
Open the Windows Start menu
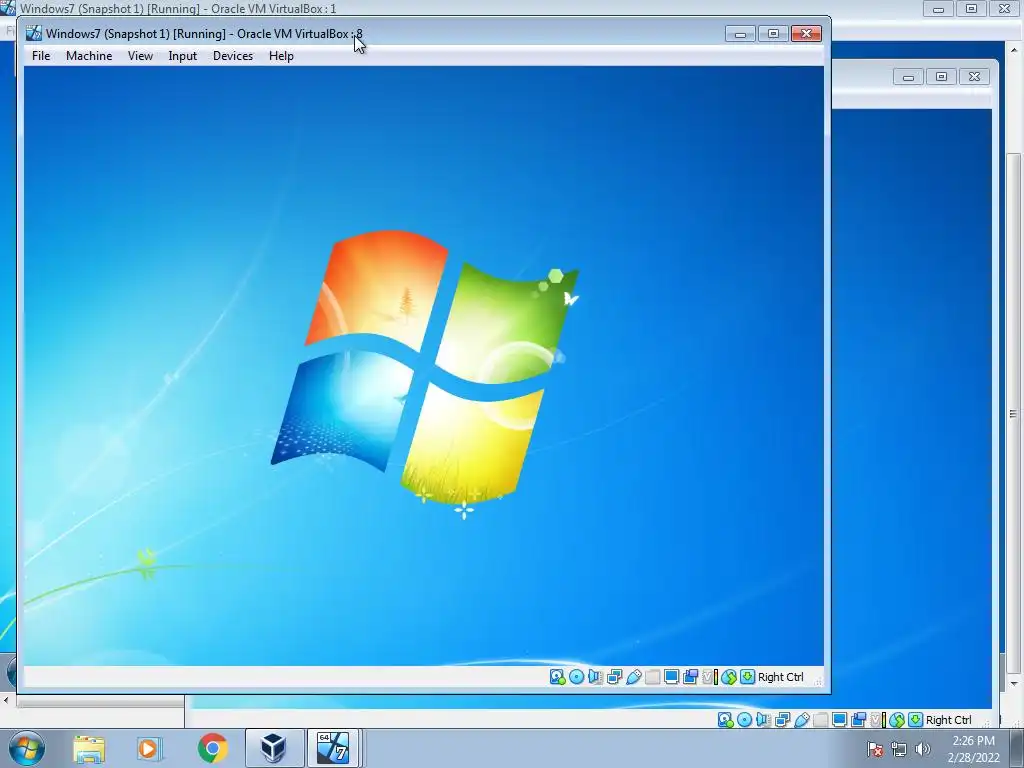tap(27, 748)
